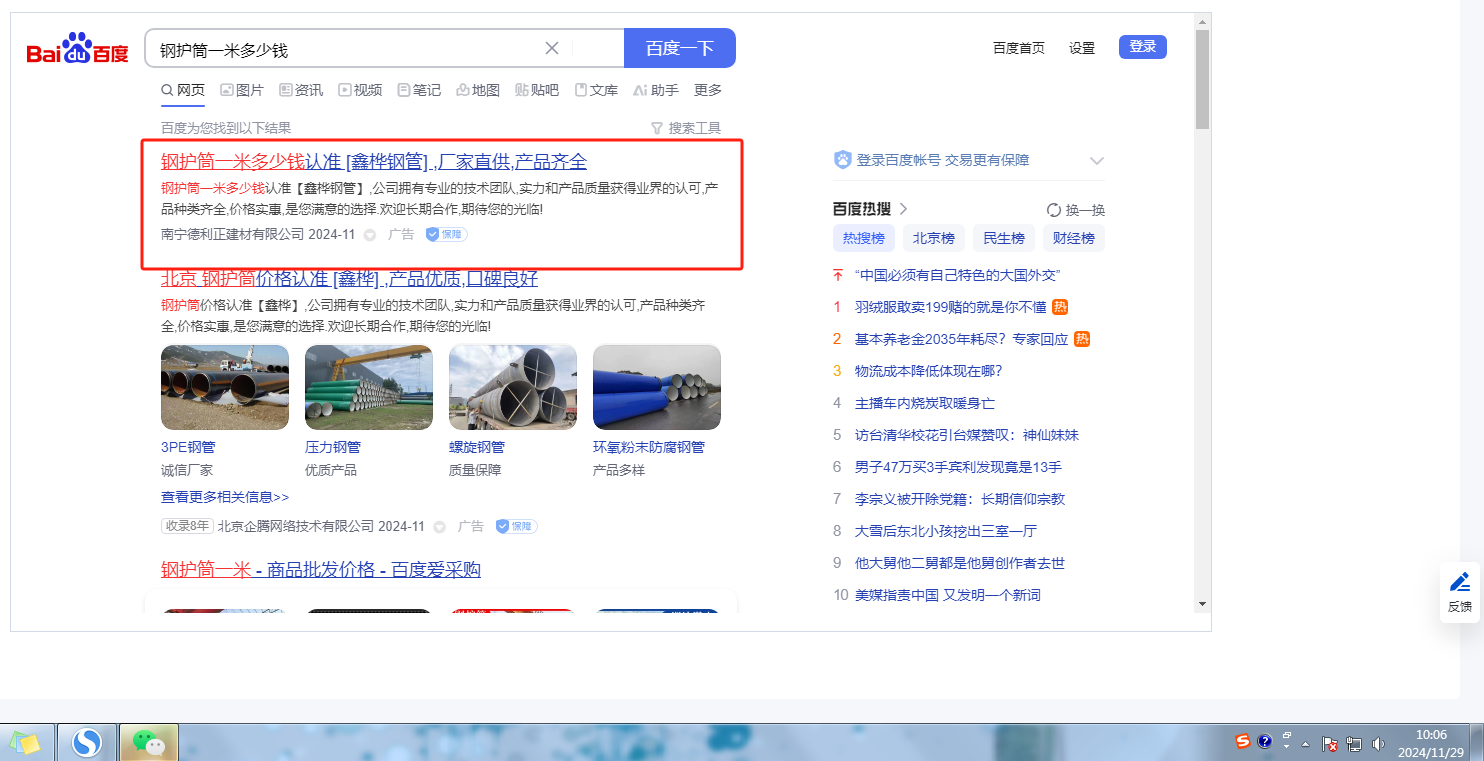
Task: Click the 百度一下 search button
Action: click(680, 48)
